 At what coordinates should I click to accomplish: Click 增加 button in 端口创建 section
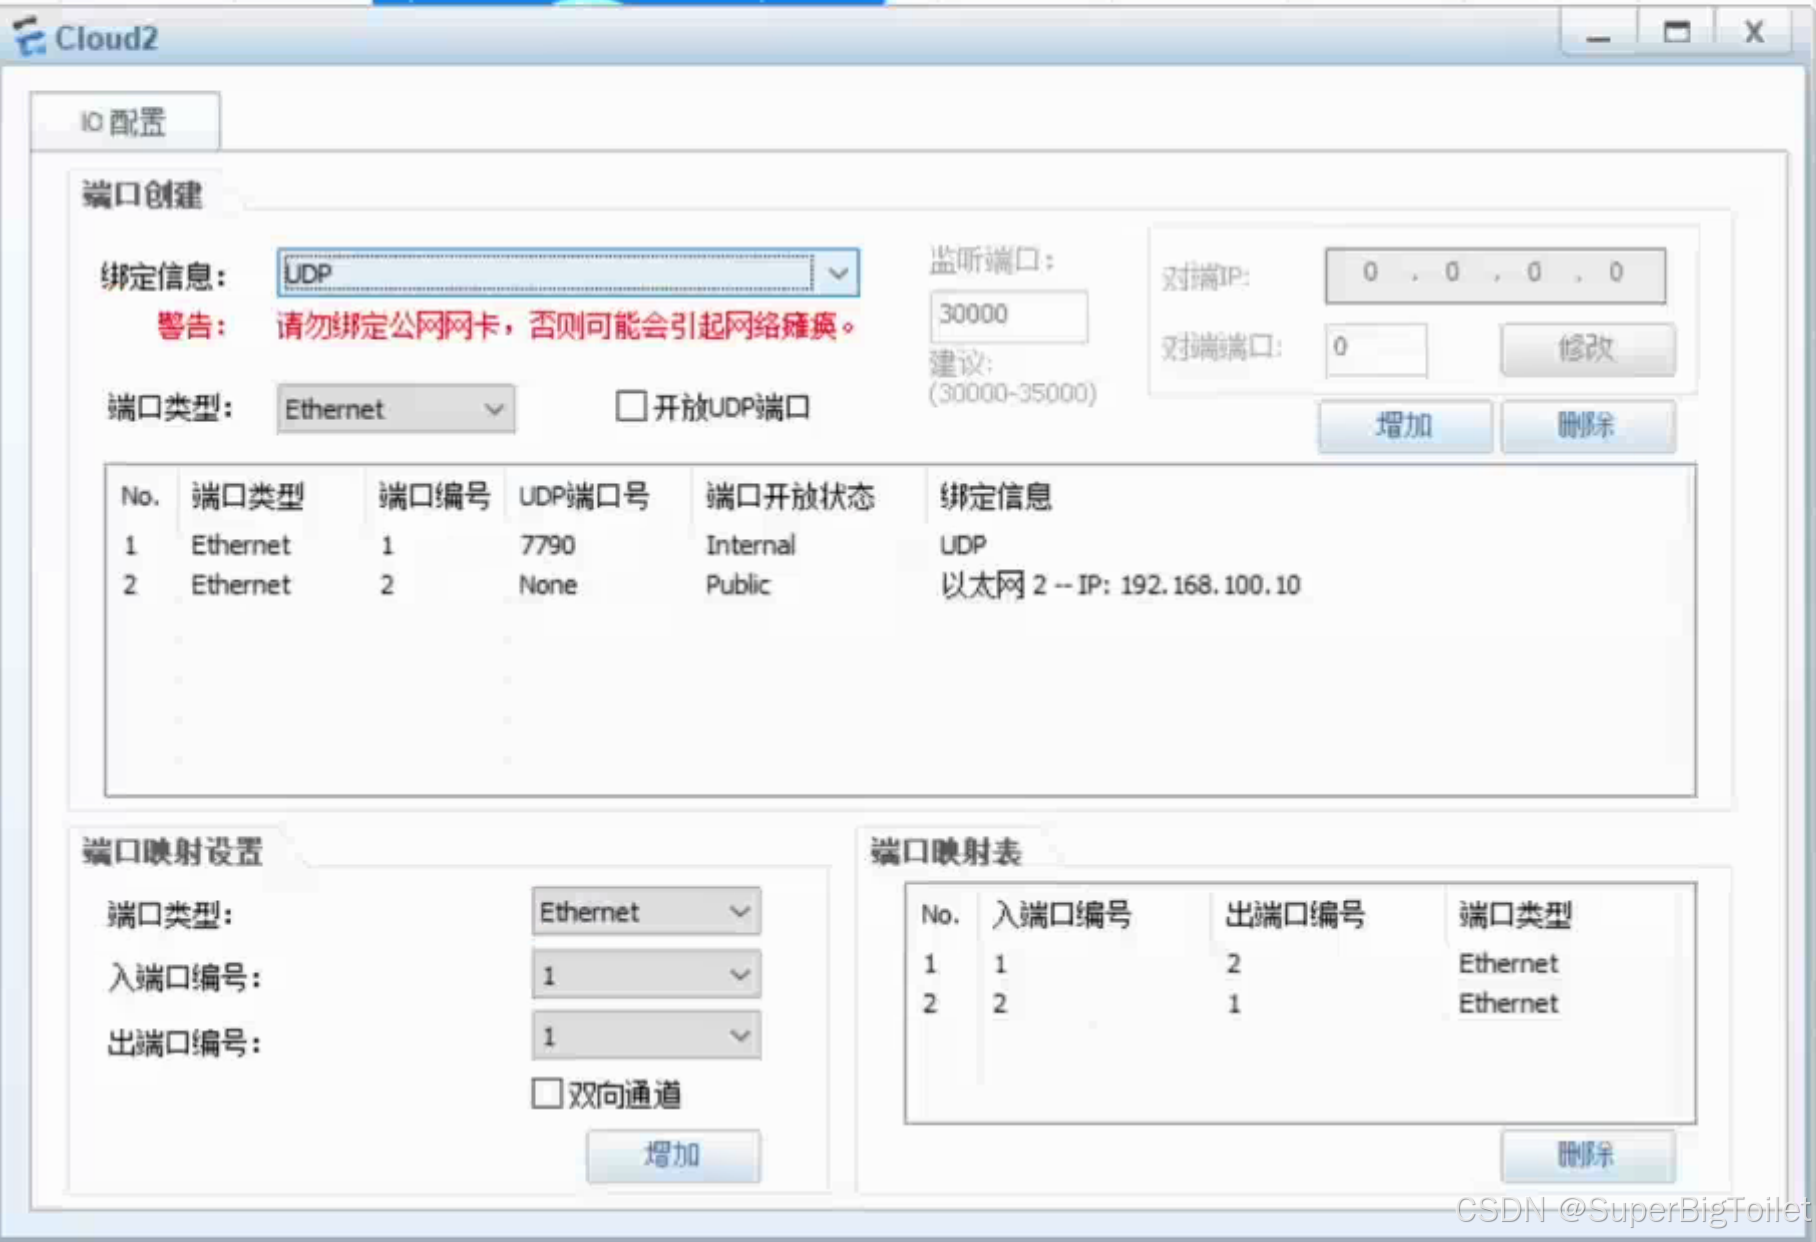1405,427
